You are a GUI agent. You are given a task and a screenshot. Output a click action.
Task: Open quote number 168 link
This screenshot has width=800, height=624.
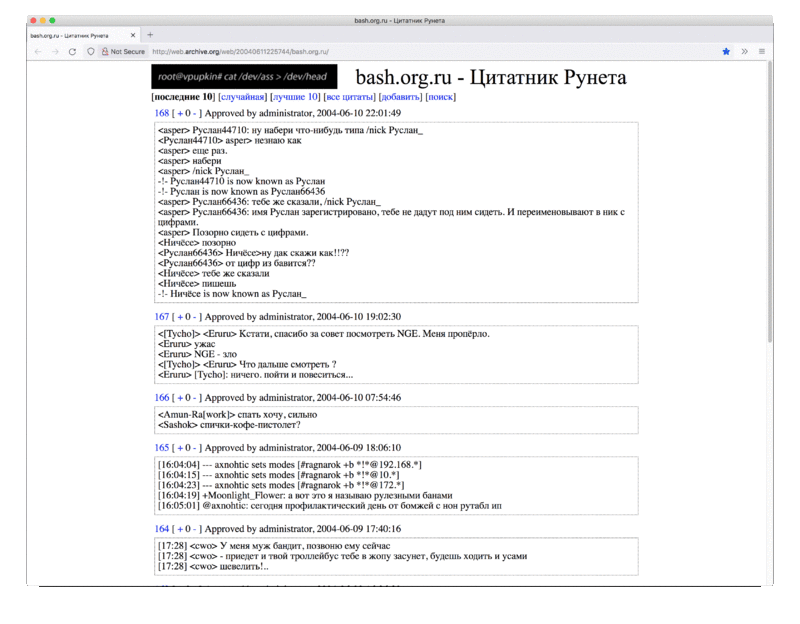pyautogui.click(x=161, y=114)
